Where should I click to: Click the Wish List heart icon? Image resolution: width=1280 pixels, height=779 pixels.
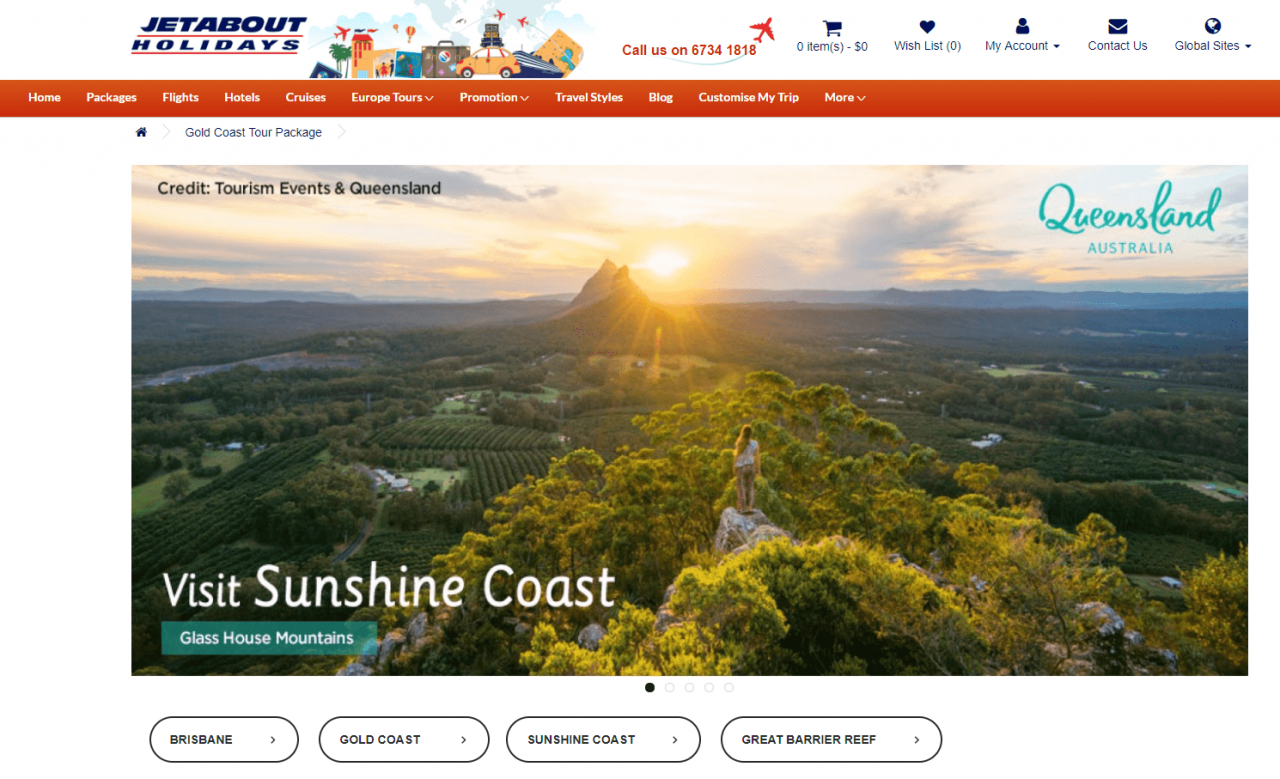[x=927, y=27]
